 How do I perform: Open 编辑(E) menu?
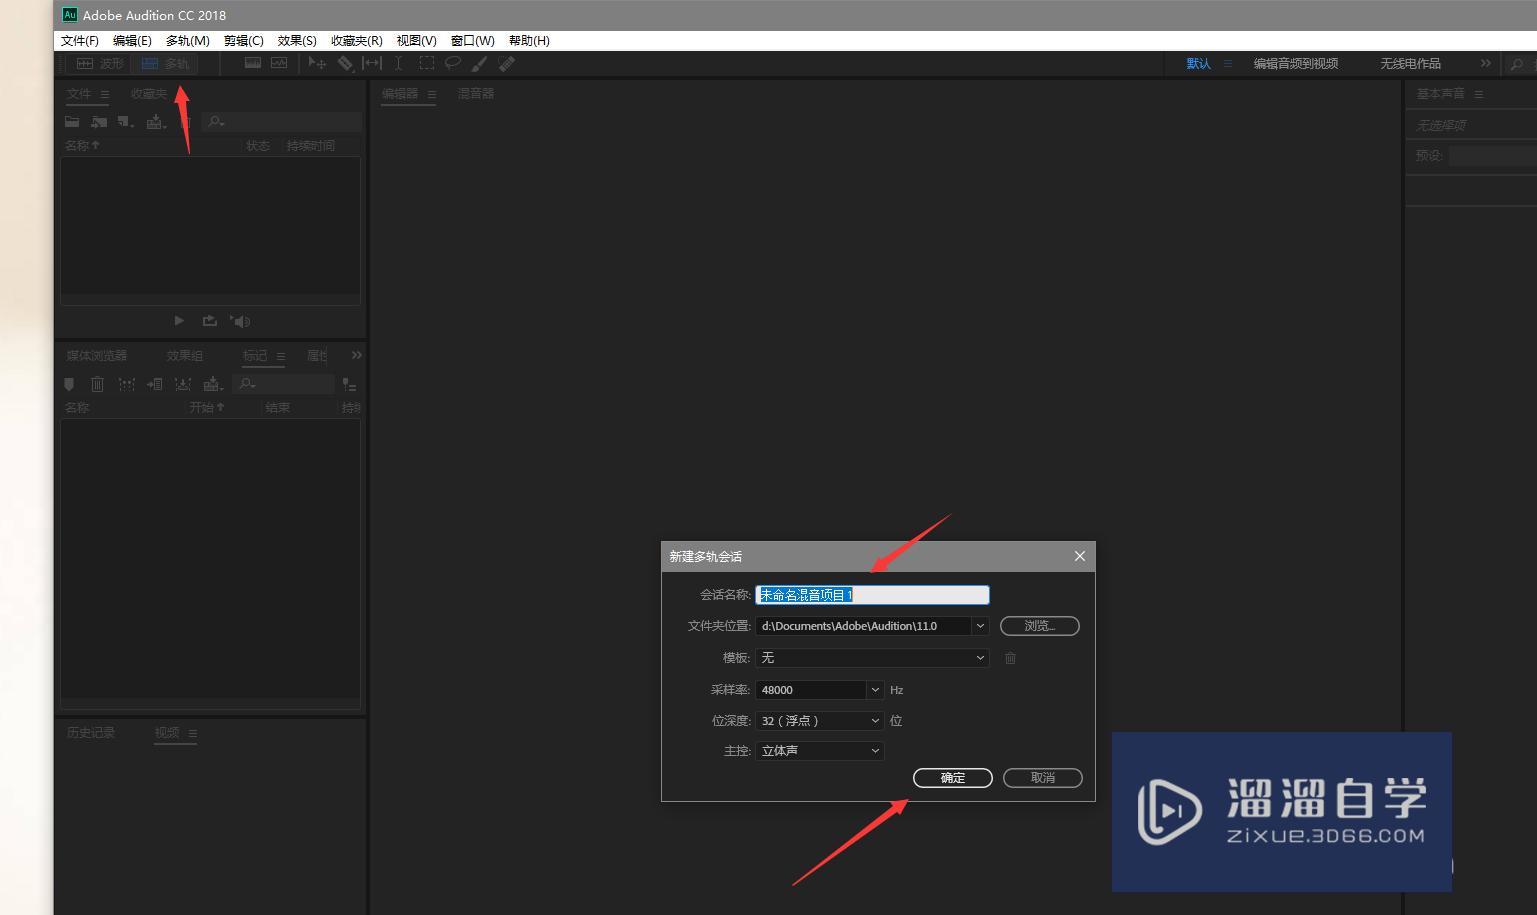tap(132, 41)
